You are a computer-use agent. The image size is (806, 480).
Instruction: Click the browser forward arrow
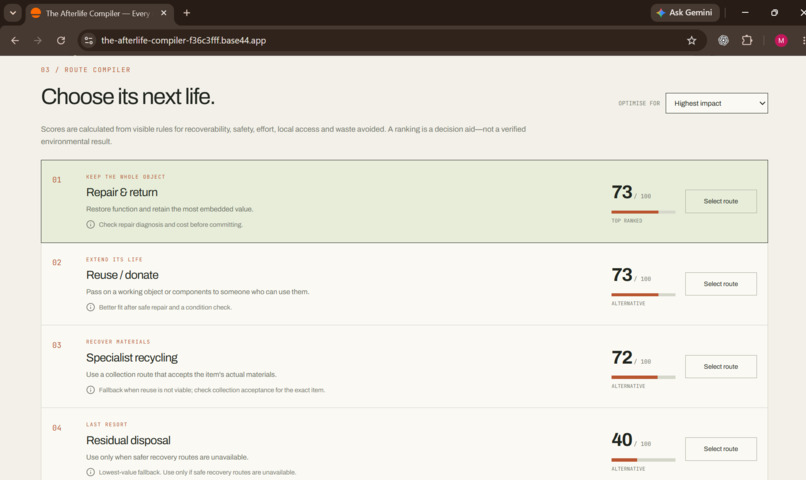pos(38,40)
